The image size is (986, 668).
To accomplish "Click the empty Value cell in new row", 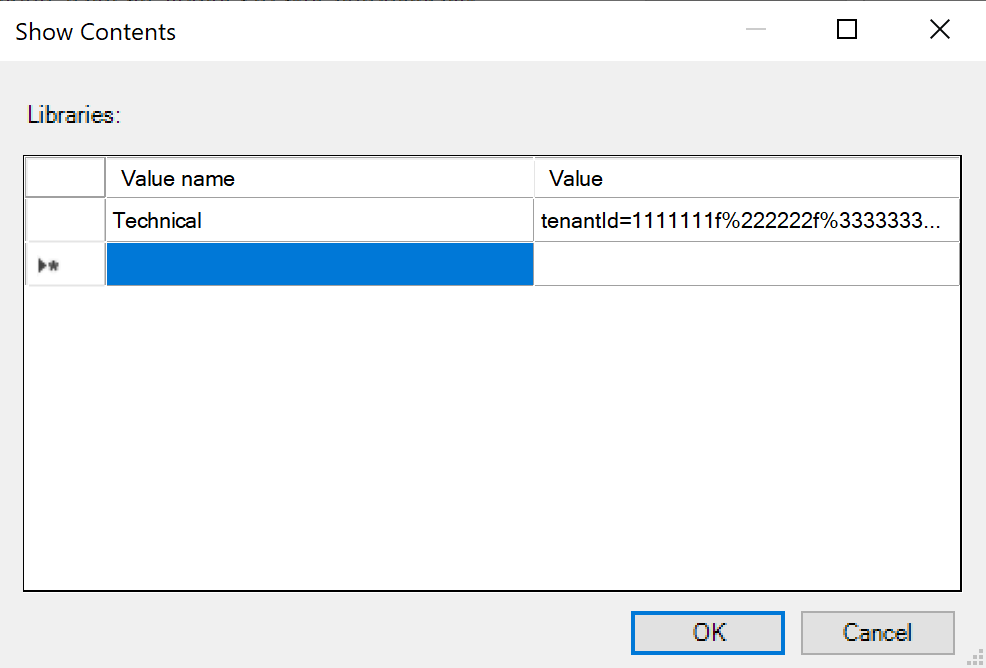I will pyautogui.click(x=747, y=264).
